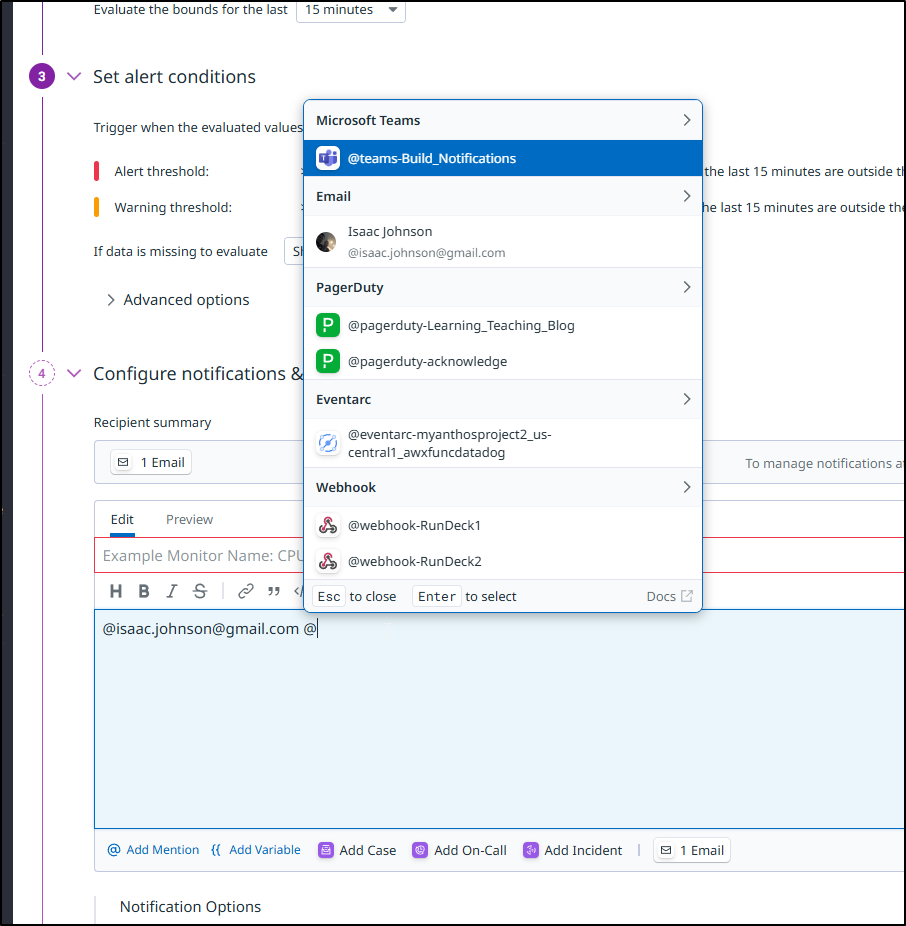
Task: Select @pagerduty-Learning_Teaching_Blog mention
Action: [x=503, y=325]
